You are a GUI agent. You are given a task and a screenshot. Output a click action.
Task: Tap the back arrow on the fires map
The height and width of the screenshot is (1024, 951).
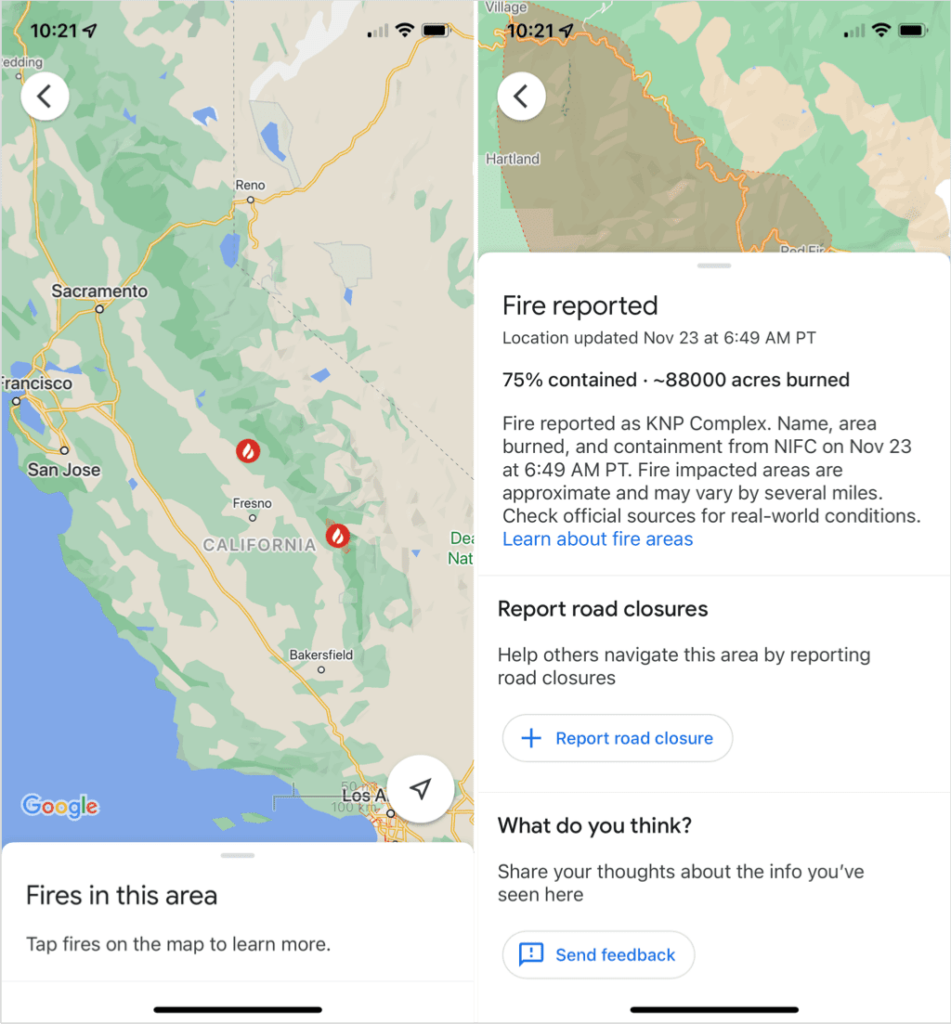[x=44, y=96]
